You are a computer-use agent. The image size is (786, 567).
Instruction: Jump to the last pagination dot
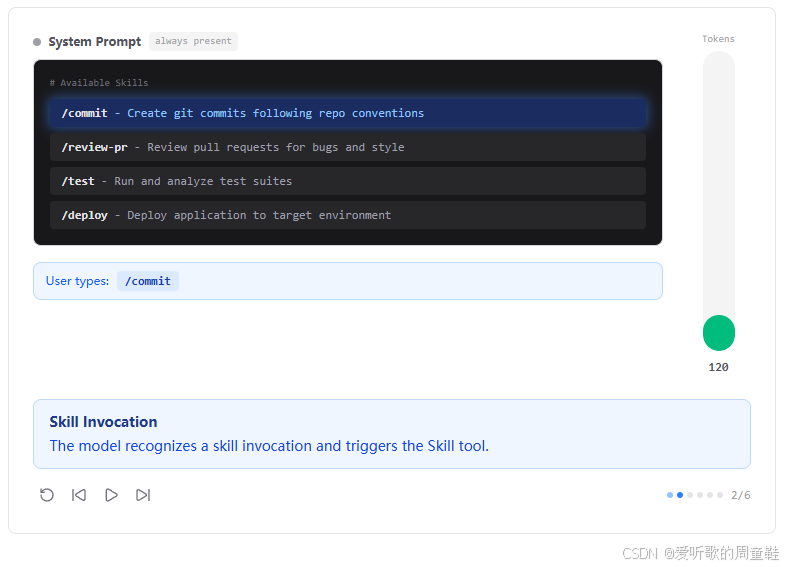tap(720, 495)
